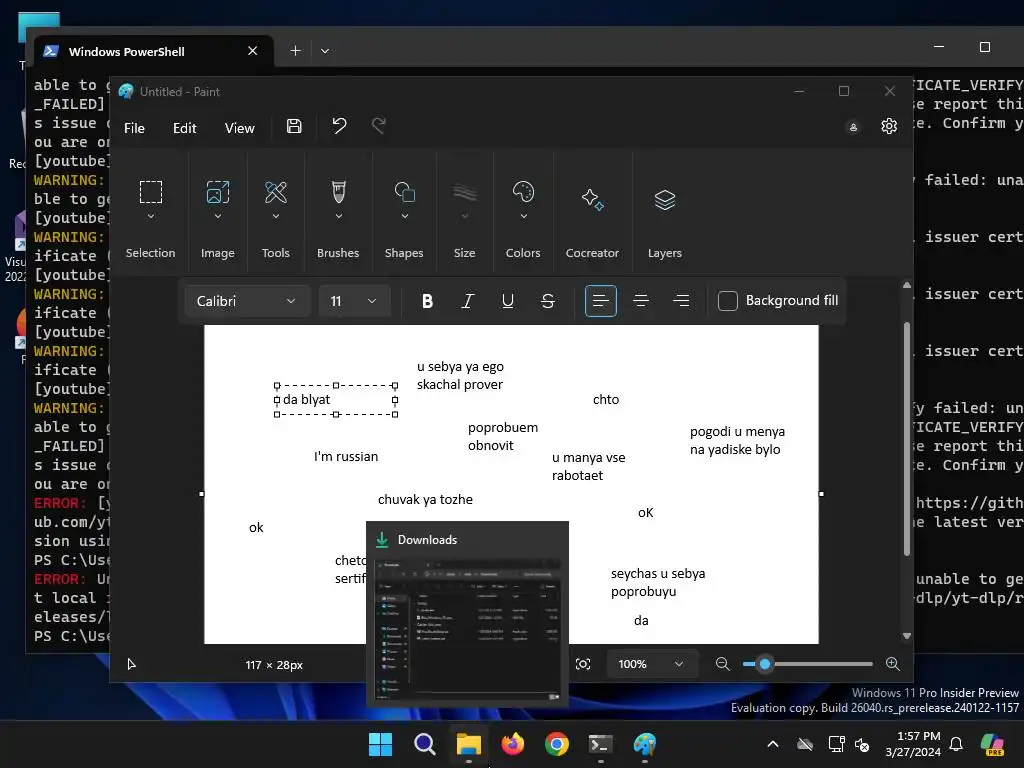This screenshot has height=768, width=1024.
Task: Open the Edit menu in Paint
Action: click(184, 128)
